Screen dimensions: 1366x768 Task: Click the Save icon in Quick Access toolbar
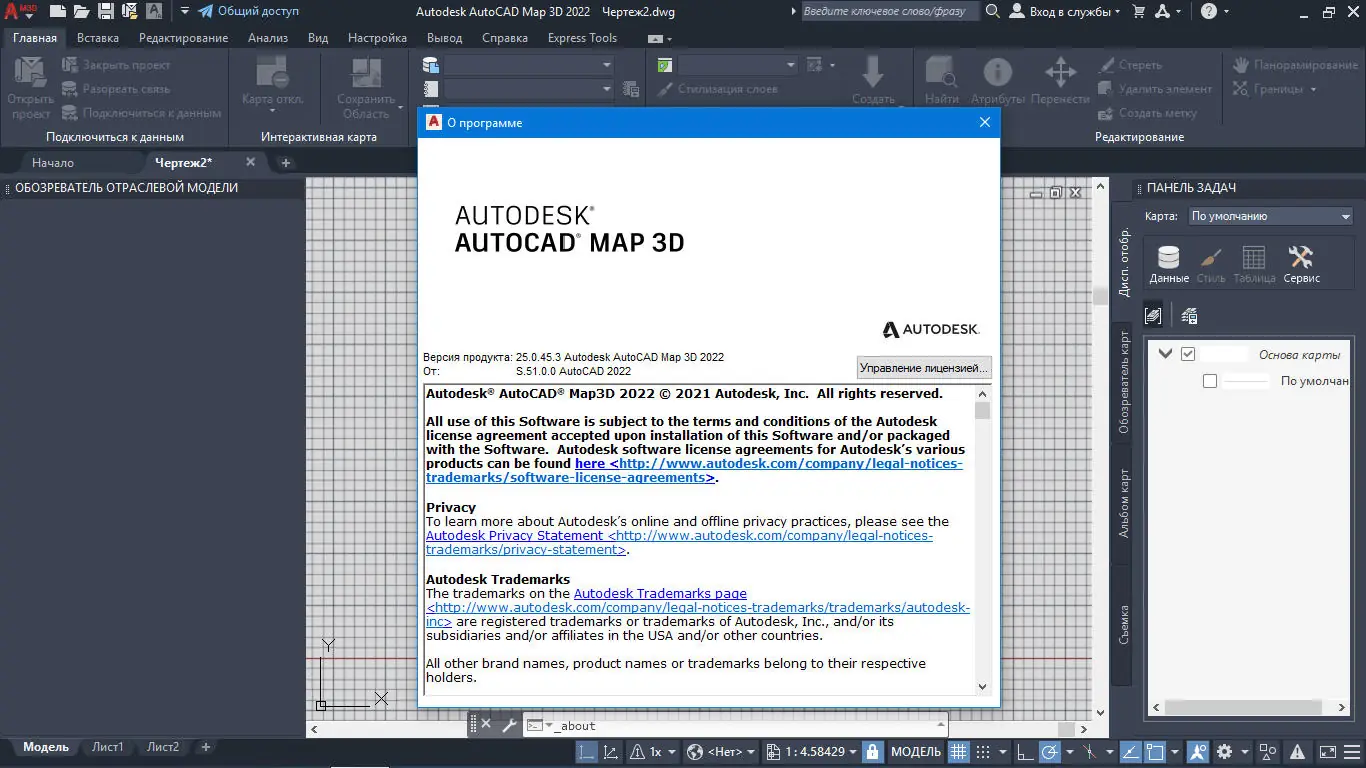pos(104,11)
